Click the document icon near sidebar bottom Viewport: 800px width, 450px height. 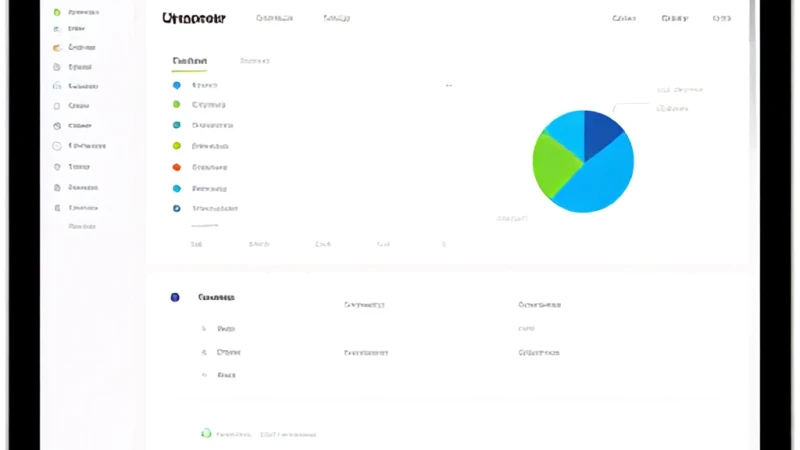click(x=57, y=187)
